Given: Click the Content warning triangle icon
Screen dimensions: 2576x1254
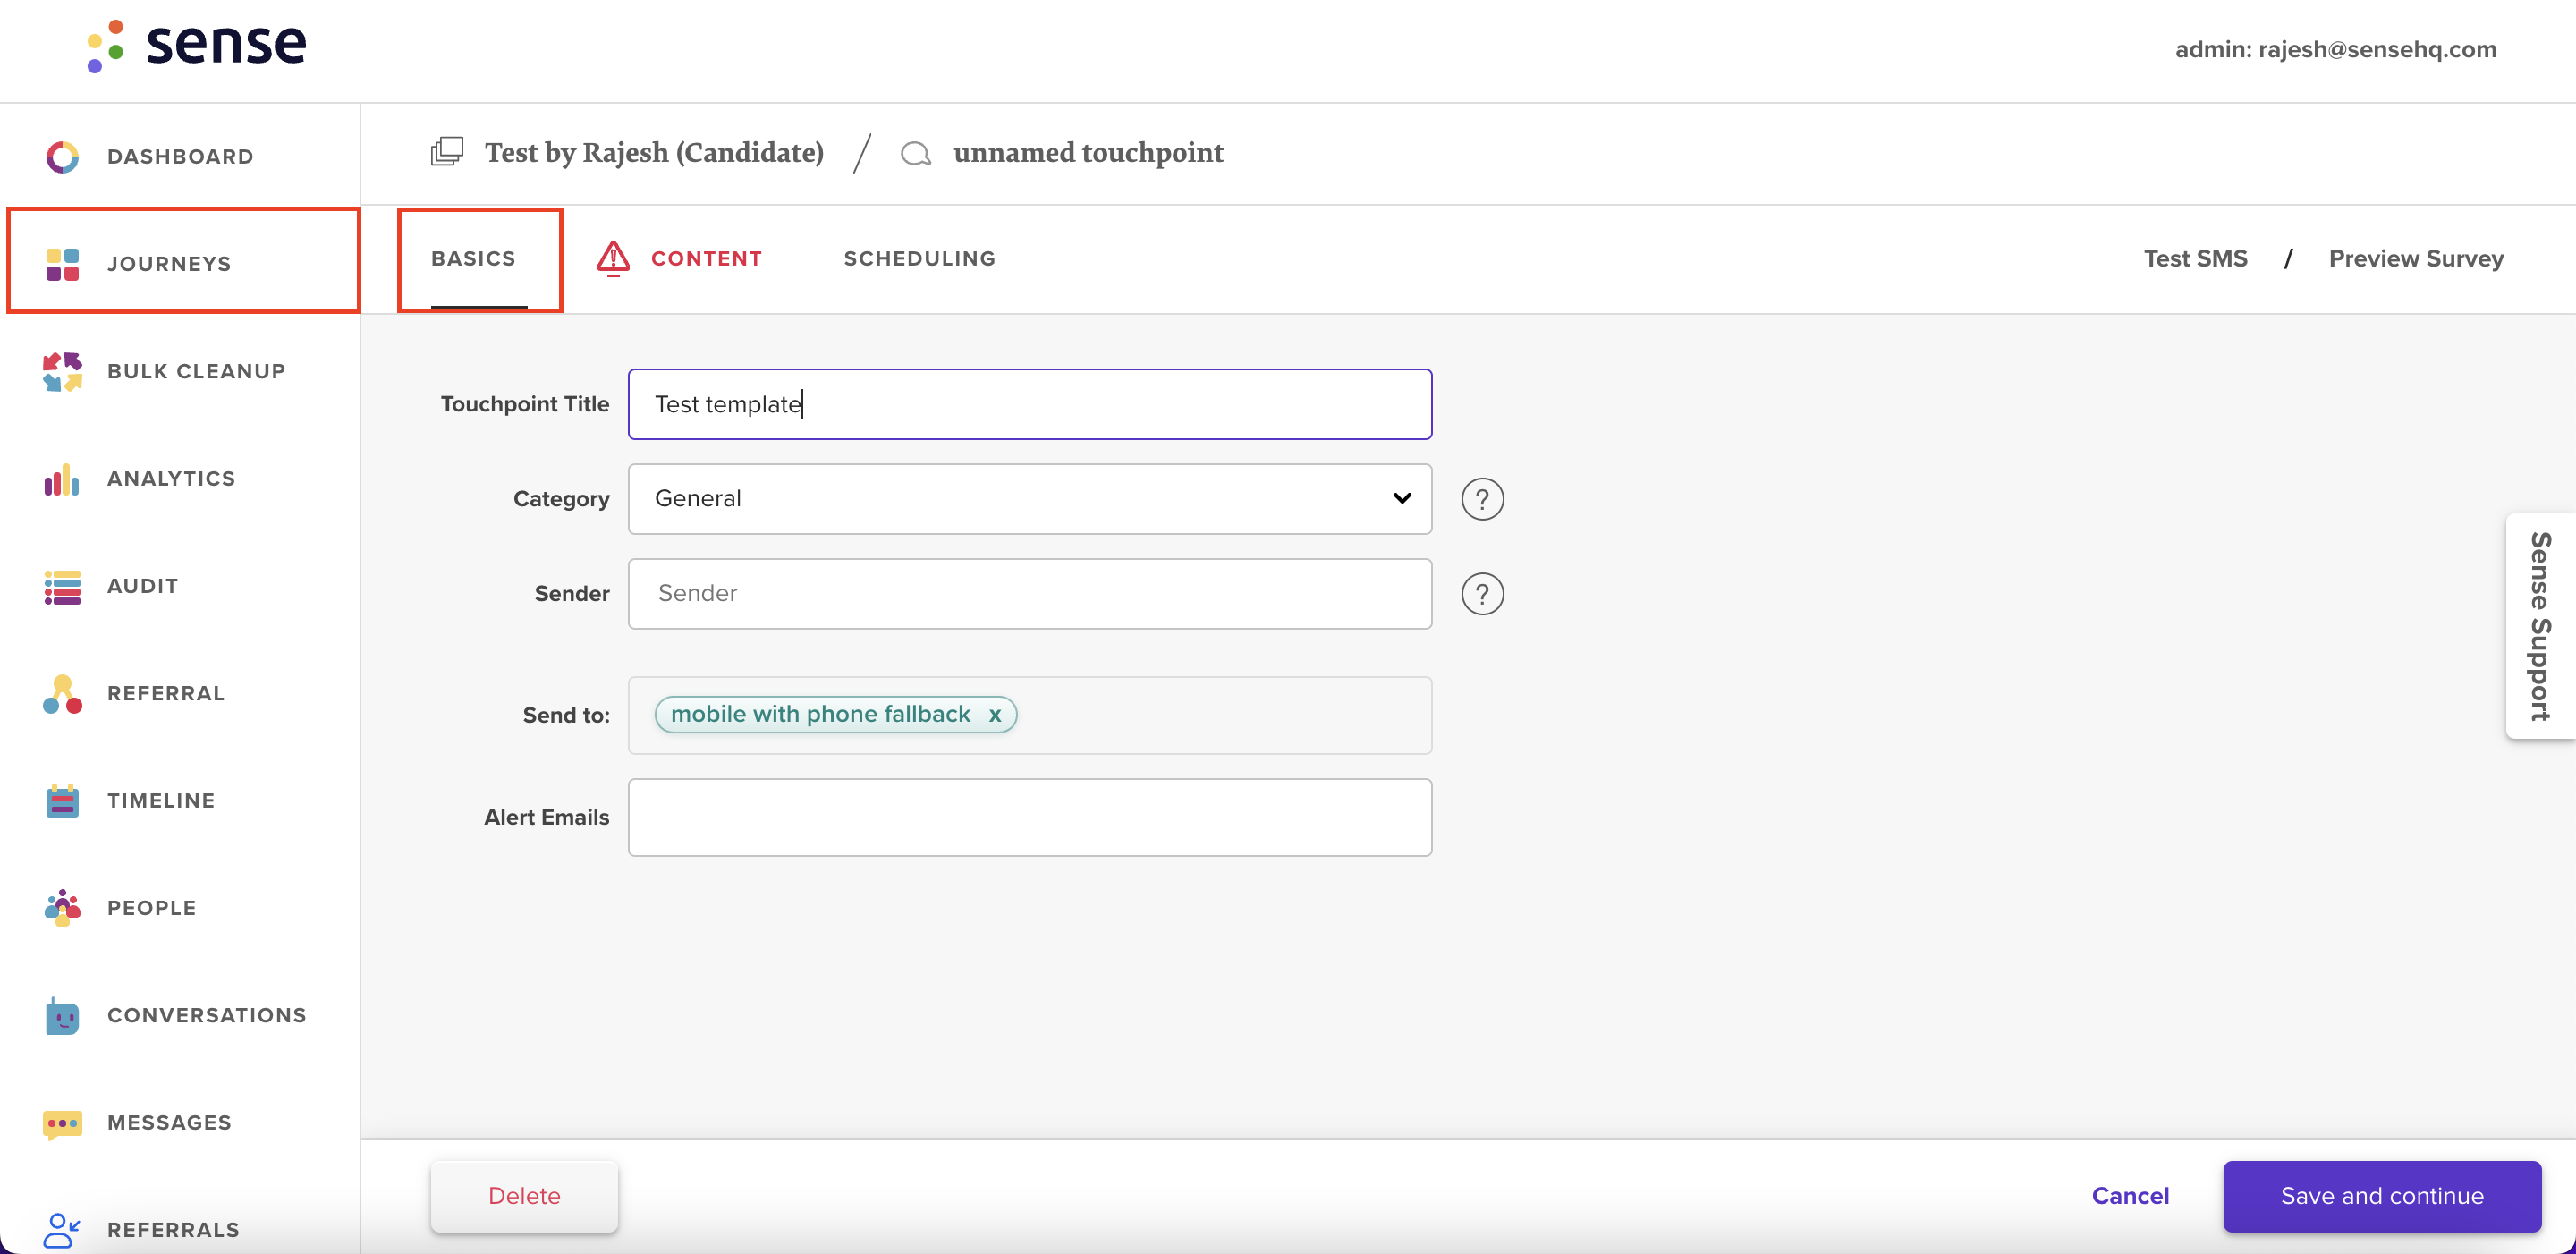Looking at the screenshot, I should pyautogui.click(x=613, y=258).
